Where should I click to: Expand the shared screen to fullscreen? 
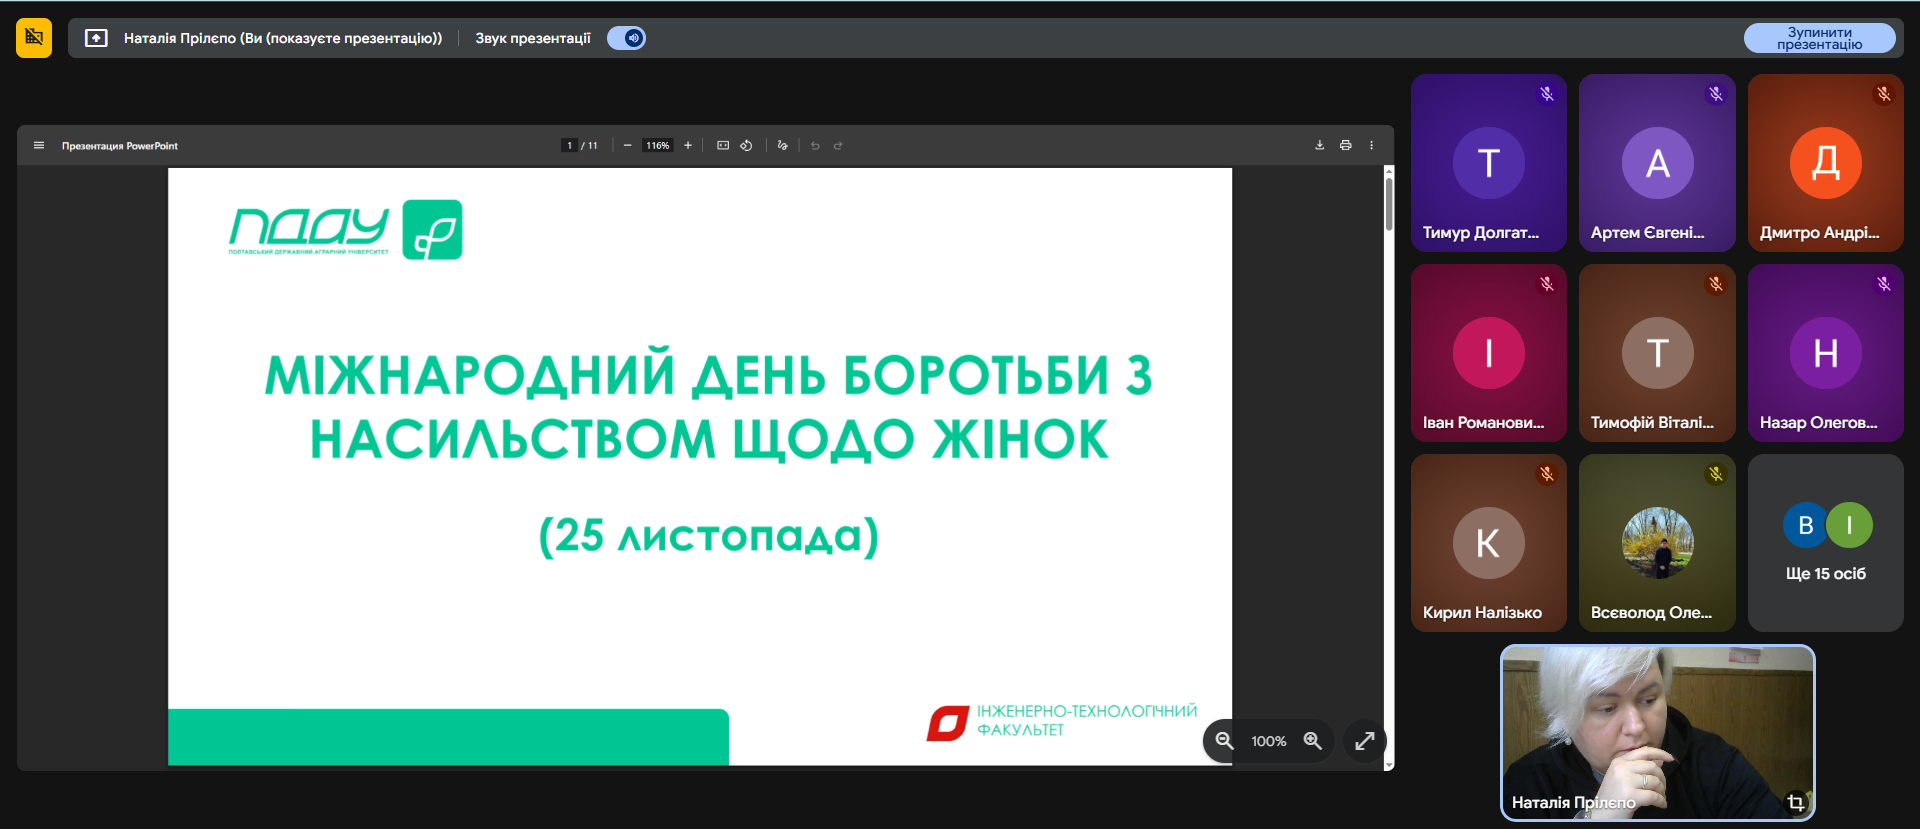point(1364,741)
